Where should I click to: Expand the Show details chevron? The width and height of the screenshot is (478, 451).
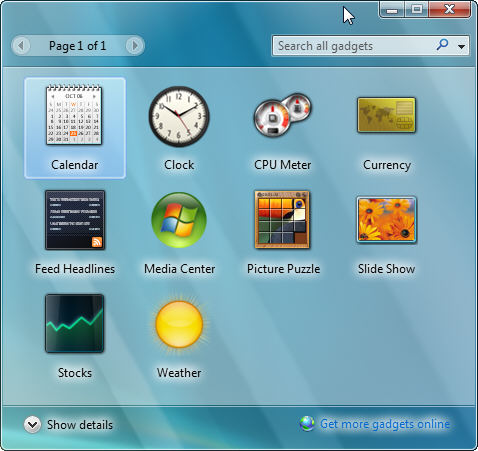[x=32, y=425]
